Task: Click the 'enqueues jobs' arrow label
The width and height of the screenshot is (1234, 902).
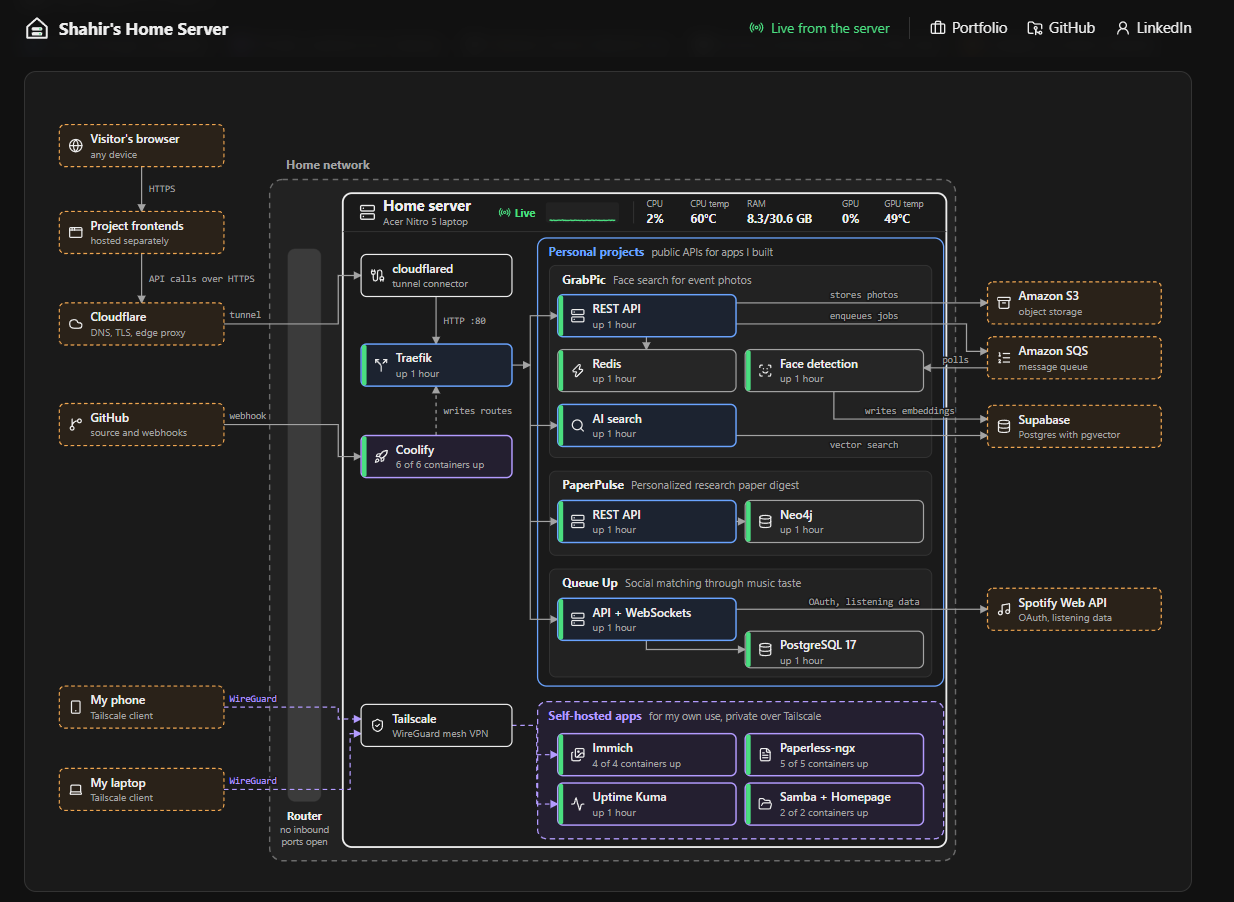Action: pos(864,316)
